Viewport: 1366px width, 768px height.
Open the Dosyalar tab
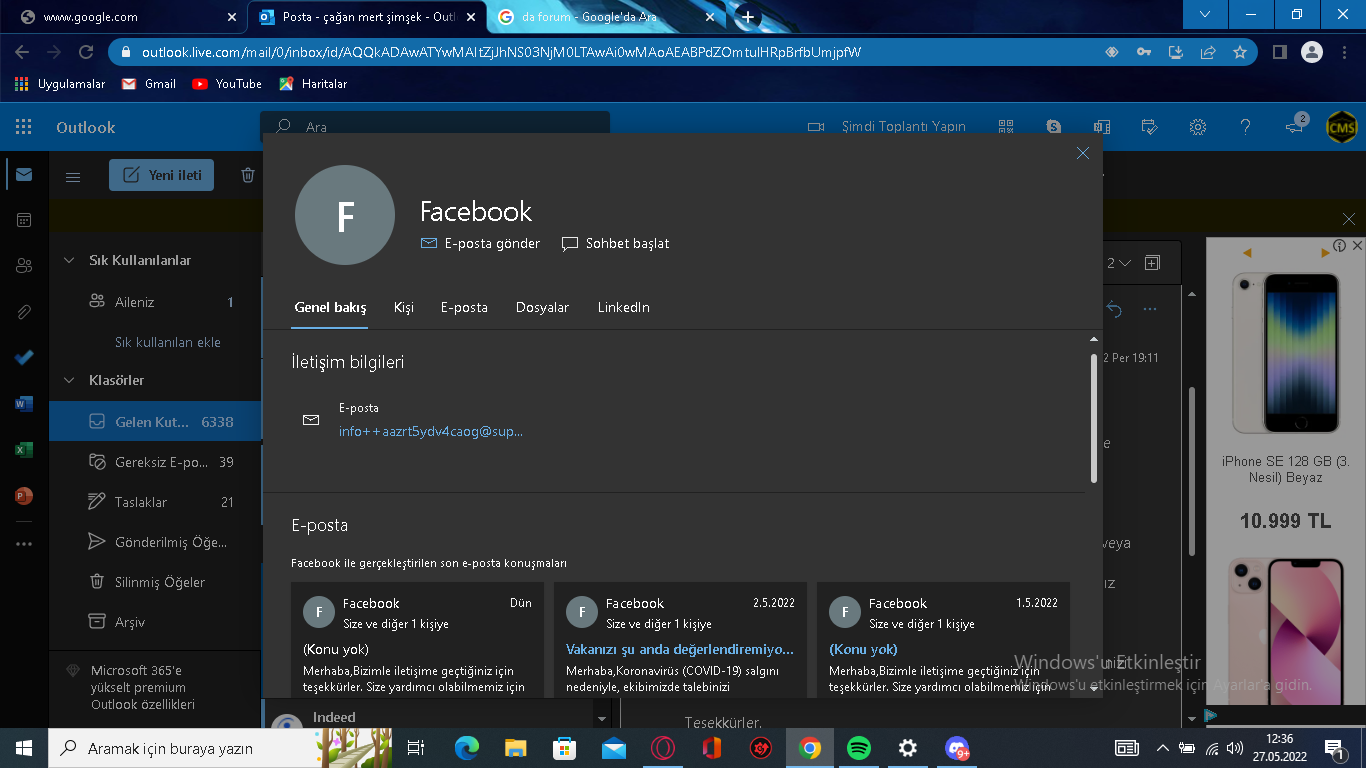(x=542, y=307)
